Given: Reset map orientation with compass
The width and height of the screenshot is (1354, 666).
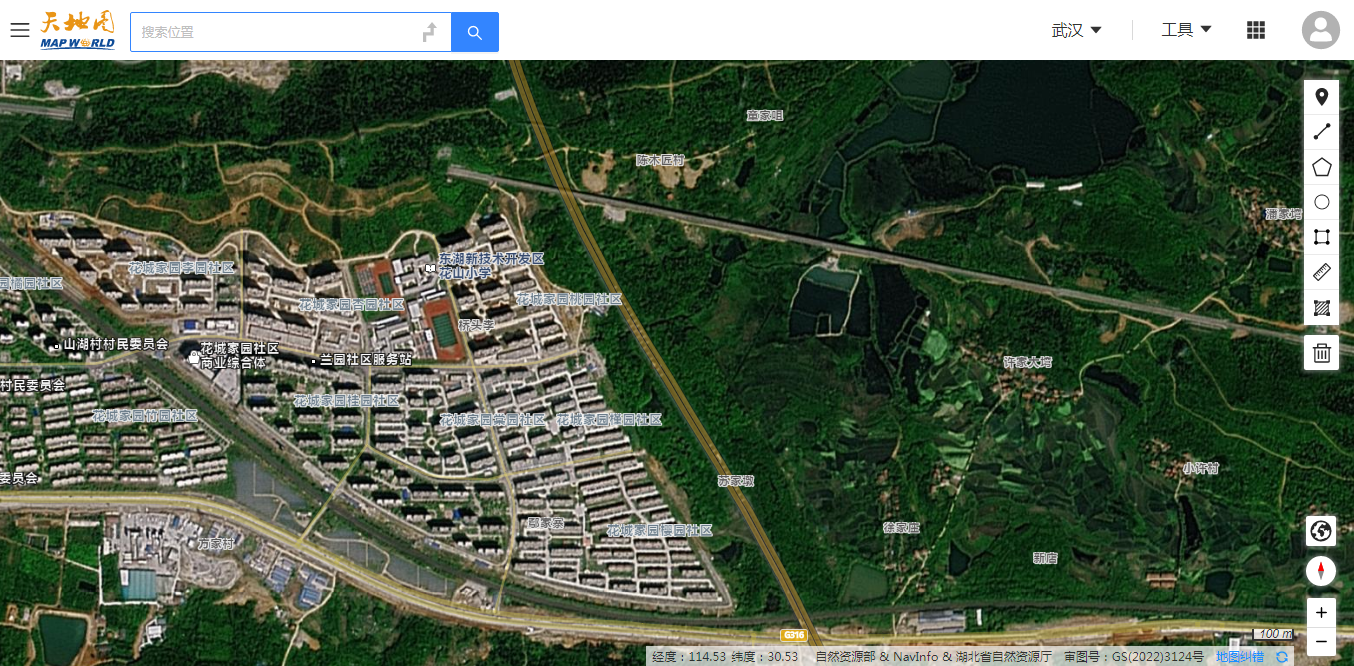Looking at the screenshot, I should click(1321, 571).
